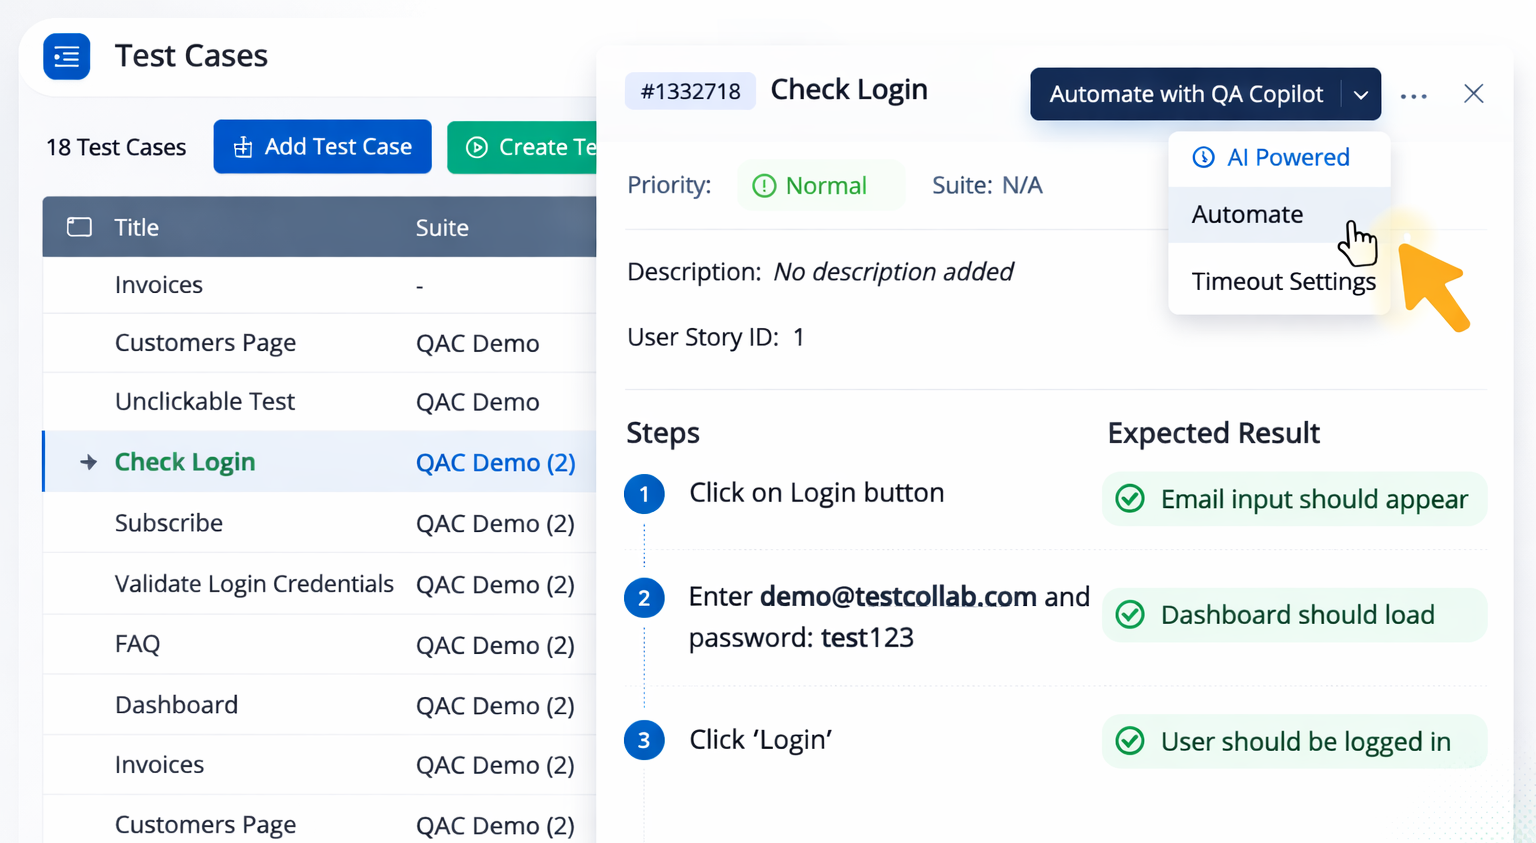Select the Subscribe test case row
Screen dimensions: 1536x843
169,522
